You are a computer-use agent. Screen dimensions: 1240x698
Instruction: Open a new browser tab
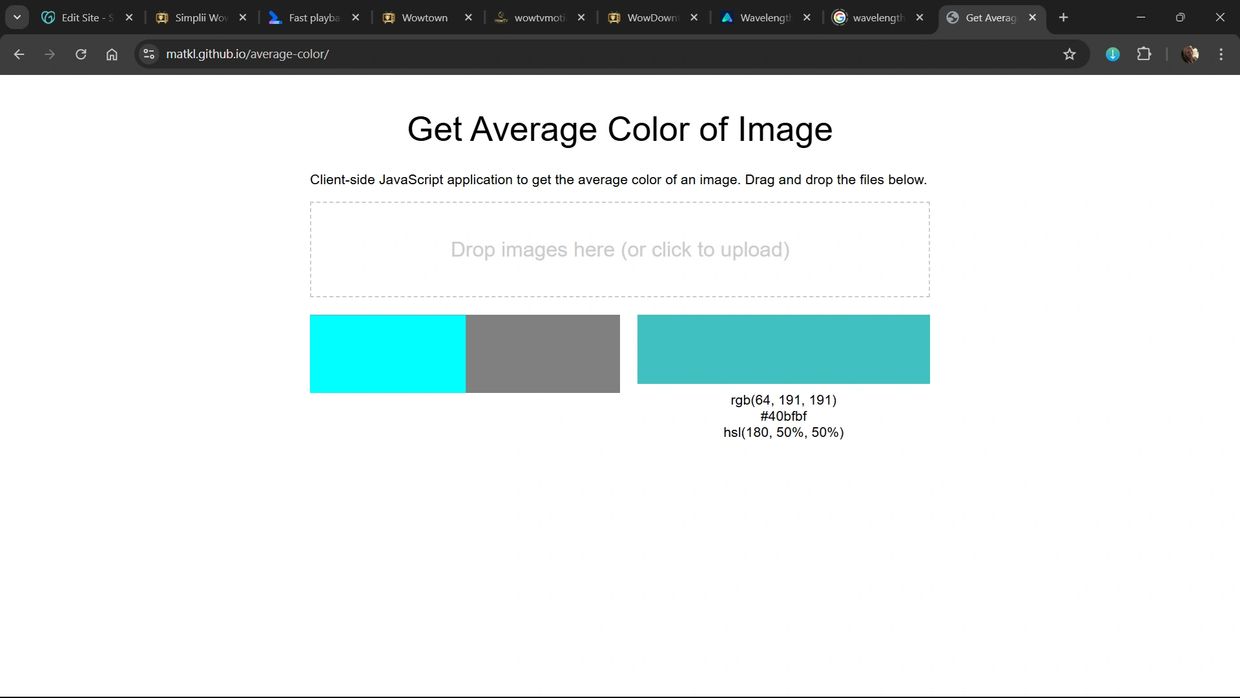point(1063,17)
